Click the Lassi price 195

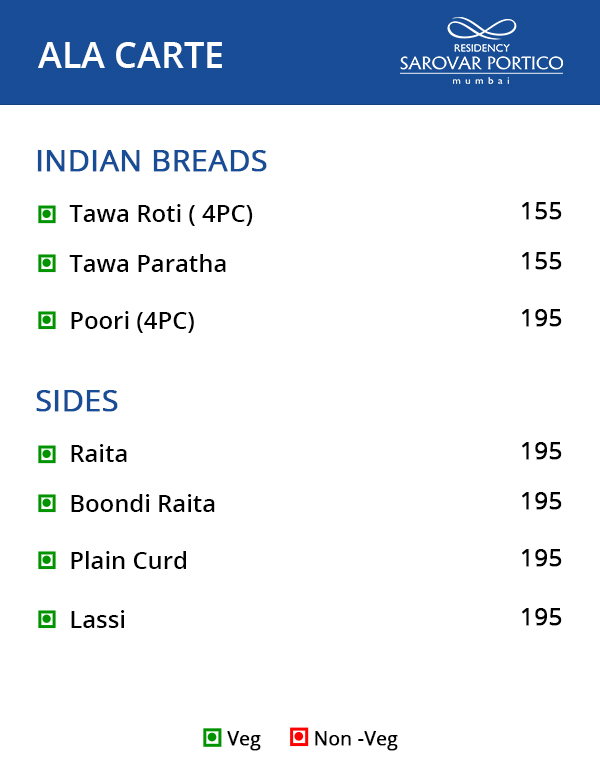541,617
